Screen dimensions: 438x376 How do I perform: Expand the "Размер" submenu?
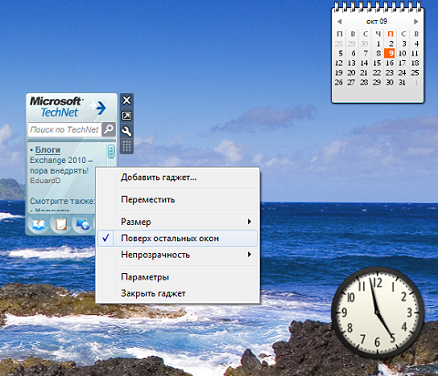(x=177, y=222)
